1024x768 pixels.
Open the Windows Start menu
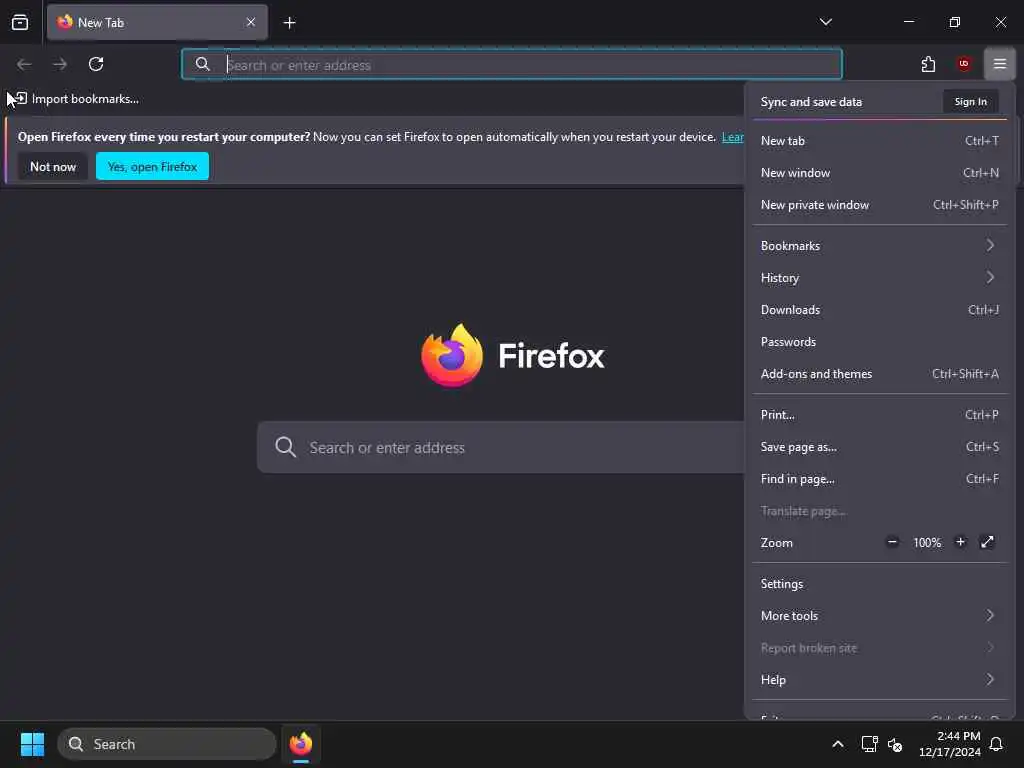coord(32,744)
